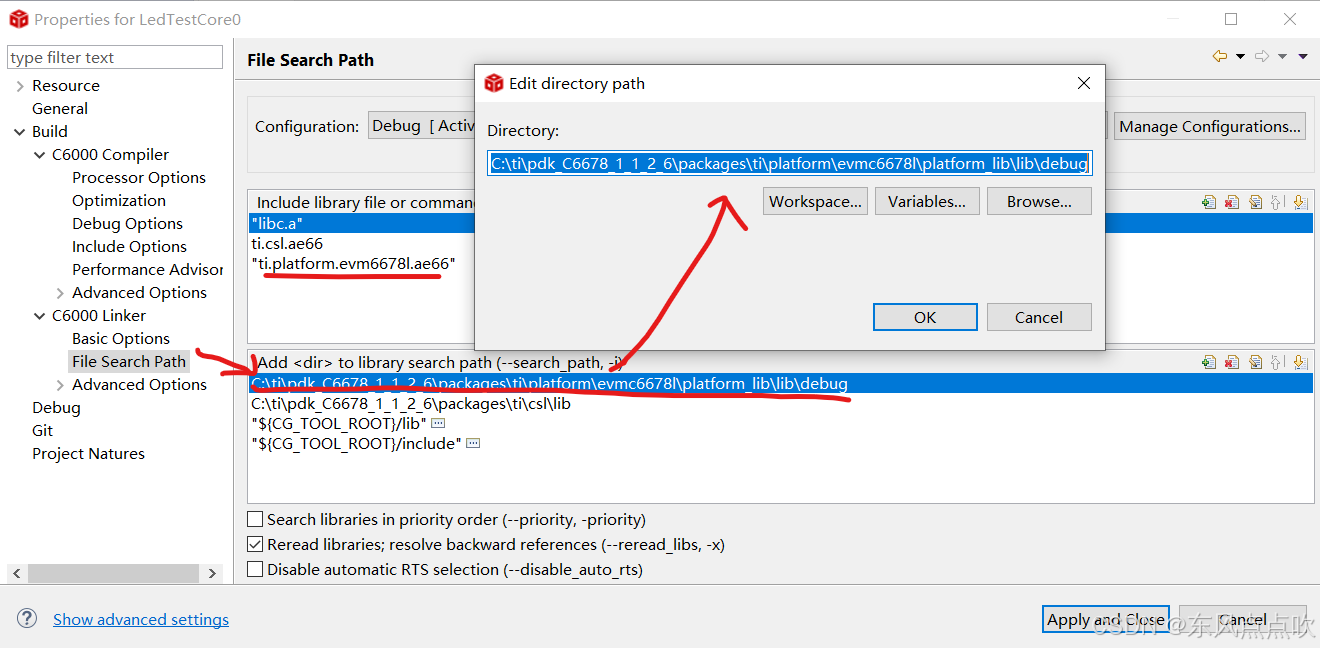
Task: Click variable icon beside ${CG_TOOL_ROOT}/lib entry
Action: click(x=437, y=424)
